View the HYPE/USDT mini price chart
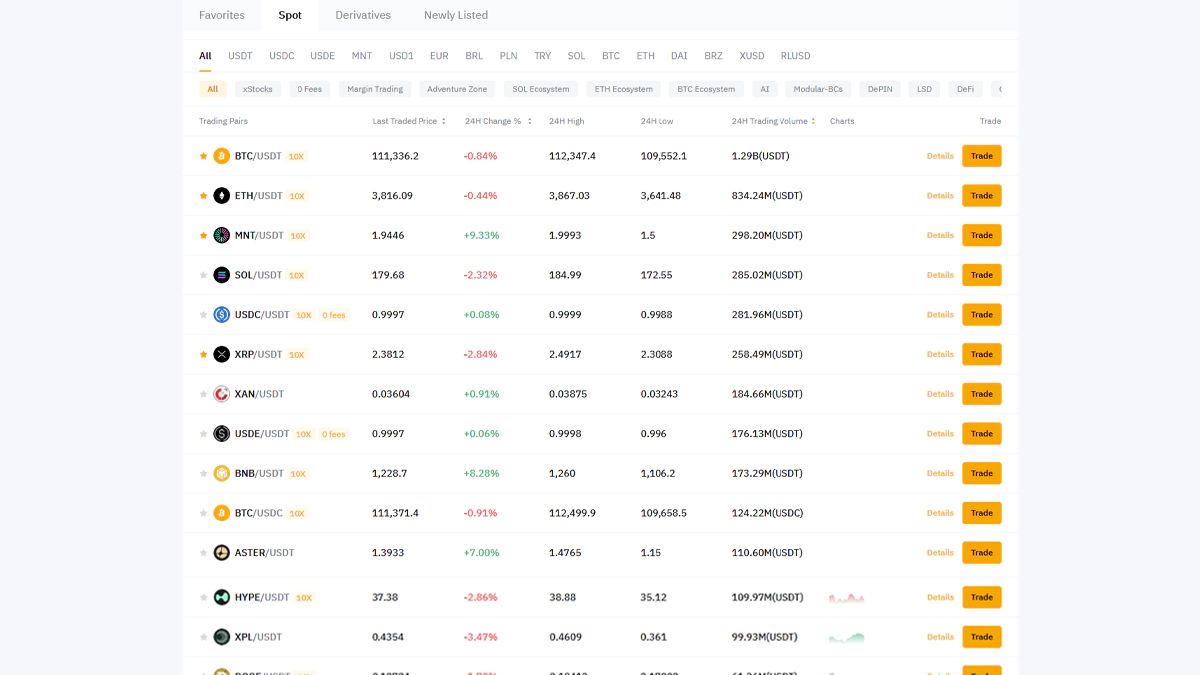Viewport: 1200px width, 675px height. click(846, 598)
